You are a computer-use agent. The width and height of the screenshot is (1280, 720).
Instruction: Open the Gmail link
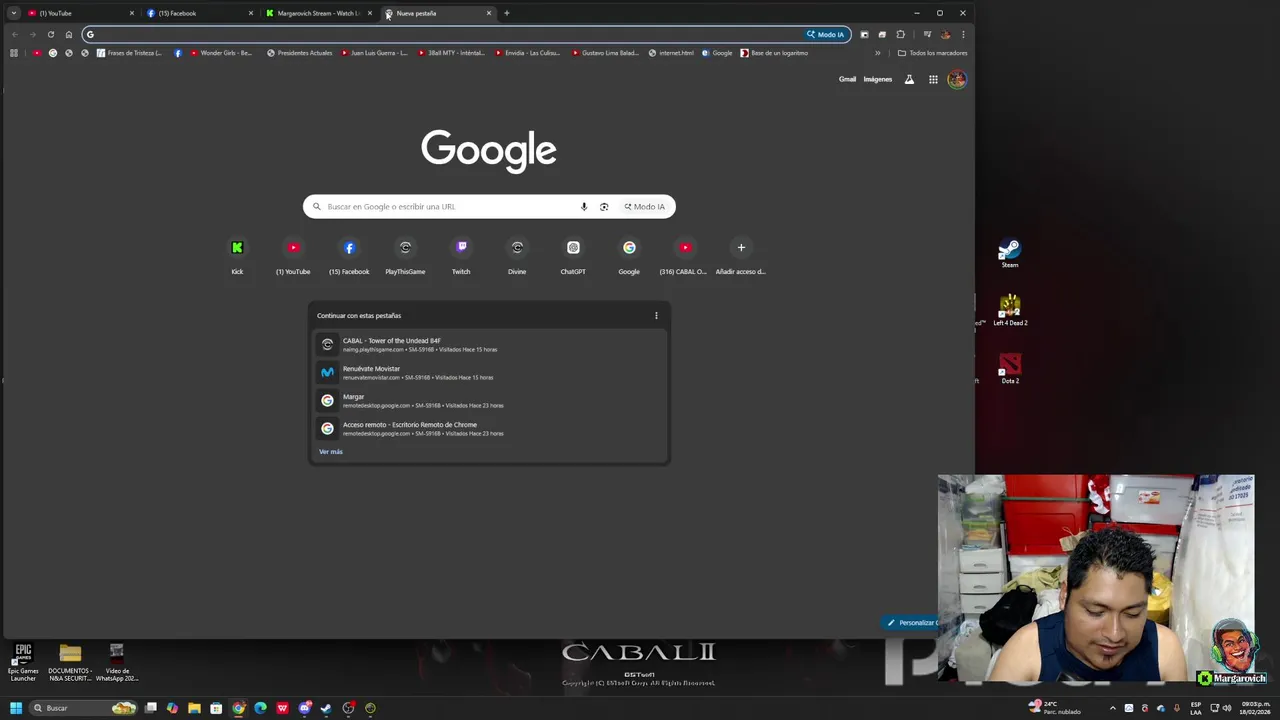click(847, 79)
